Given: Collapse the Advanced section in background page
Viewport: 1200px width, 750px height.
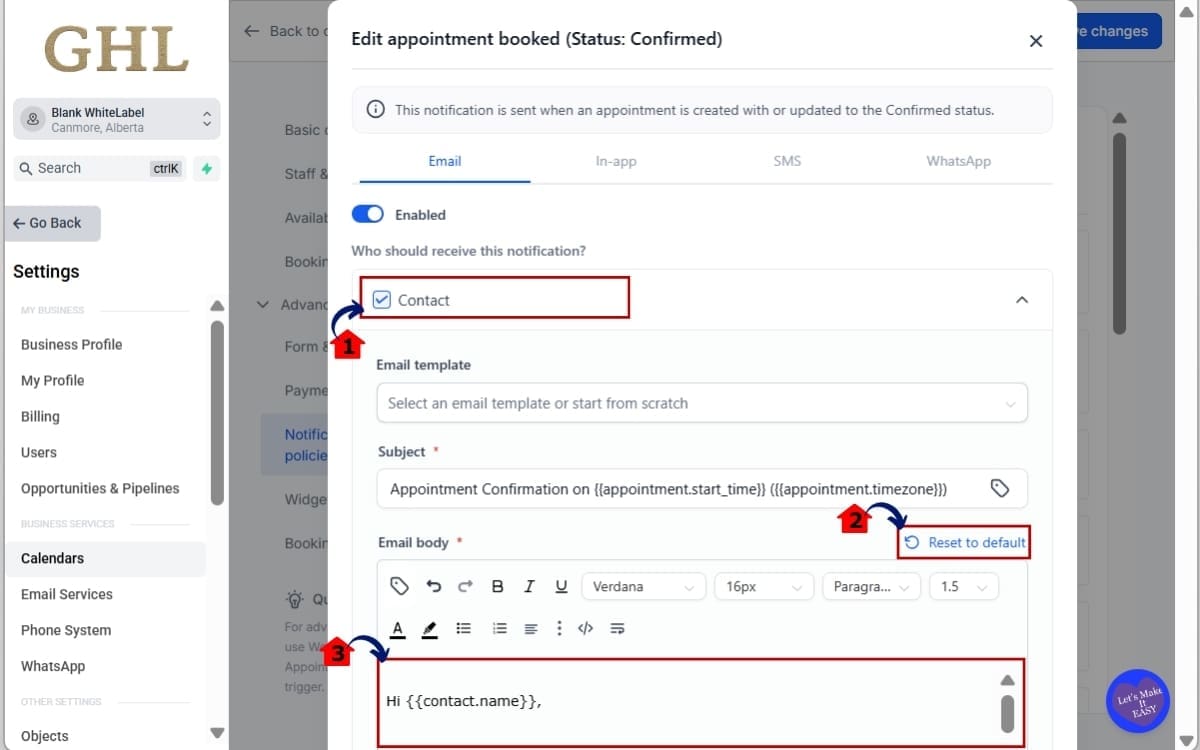Looking at the screenshot, I should pos(263,304).
